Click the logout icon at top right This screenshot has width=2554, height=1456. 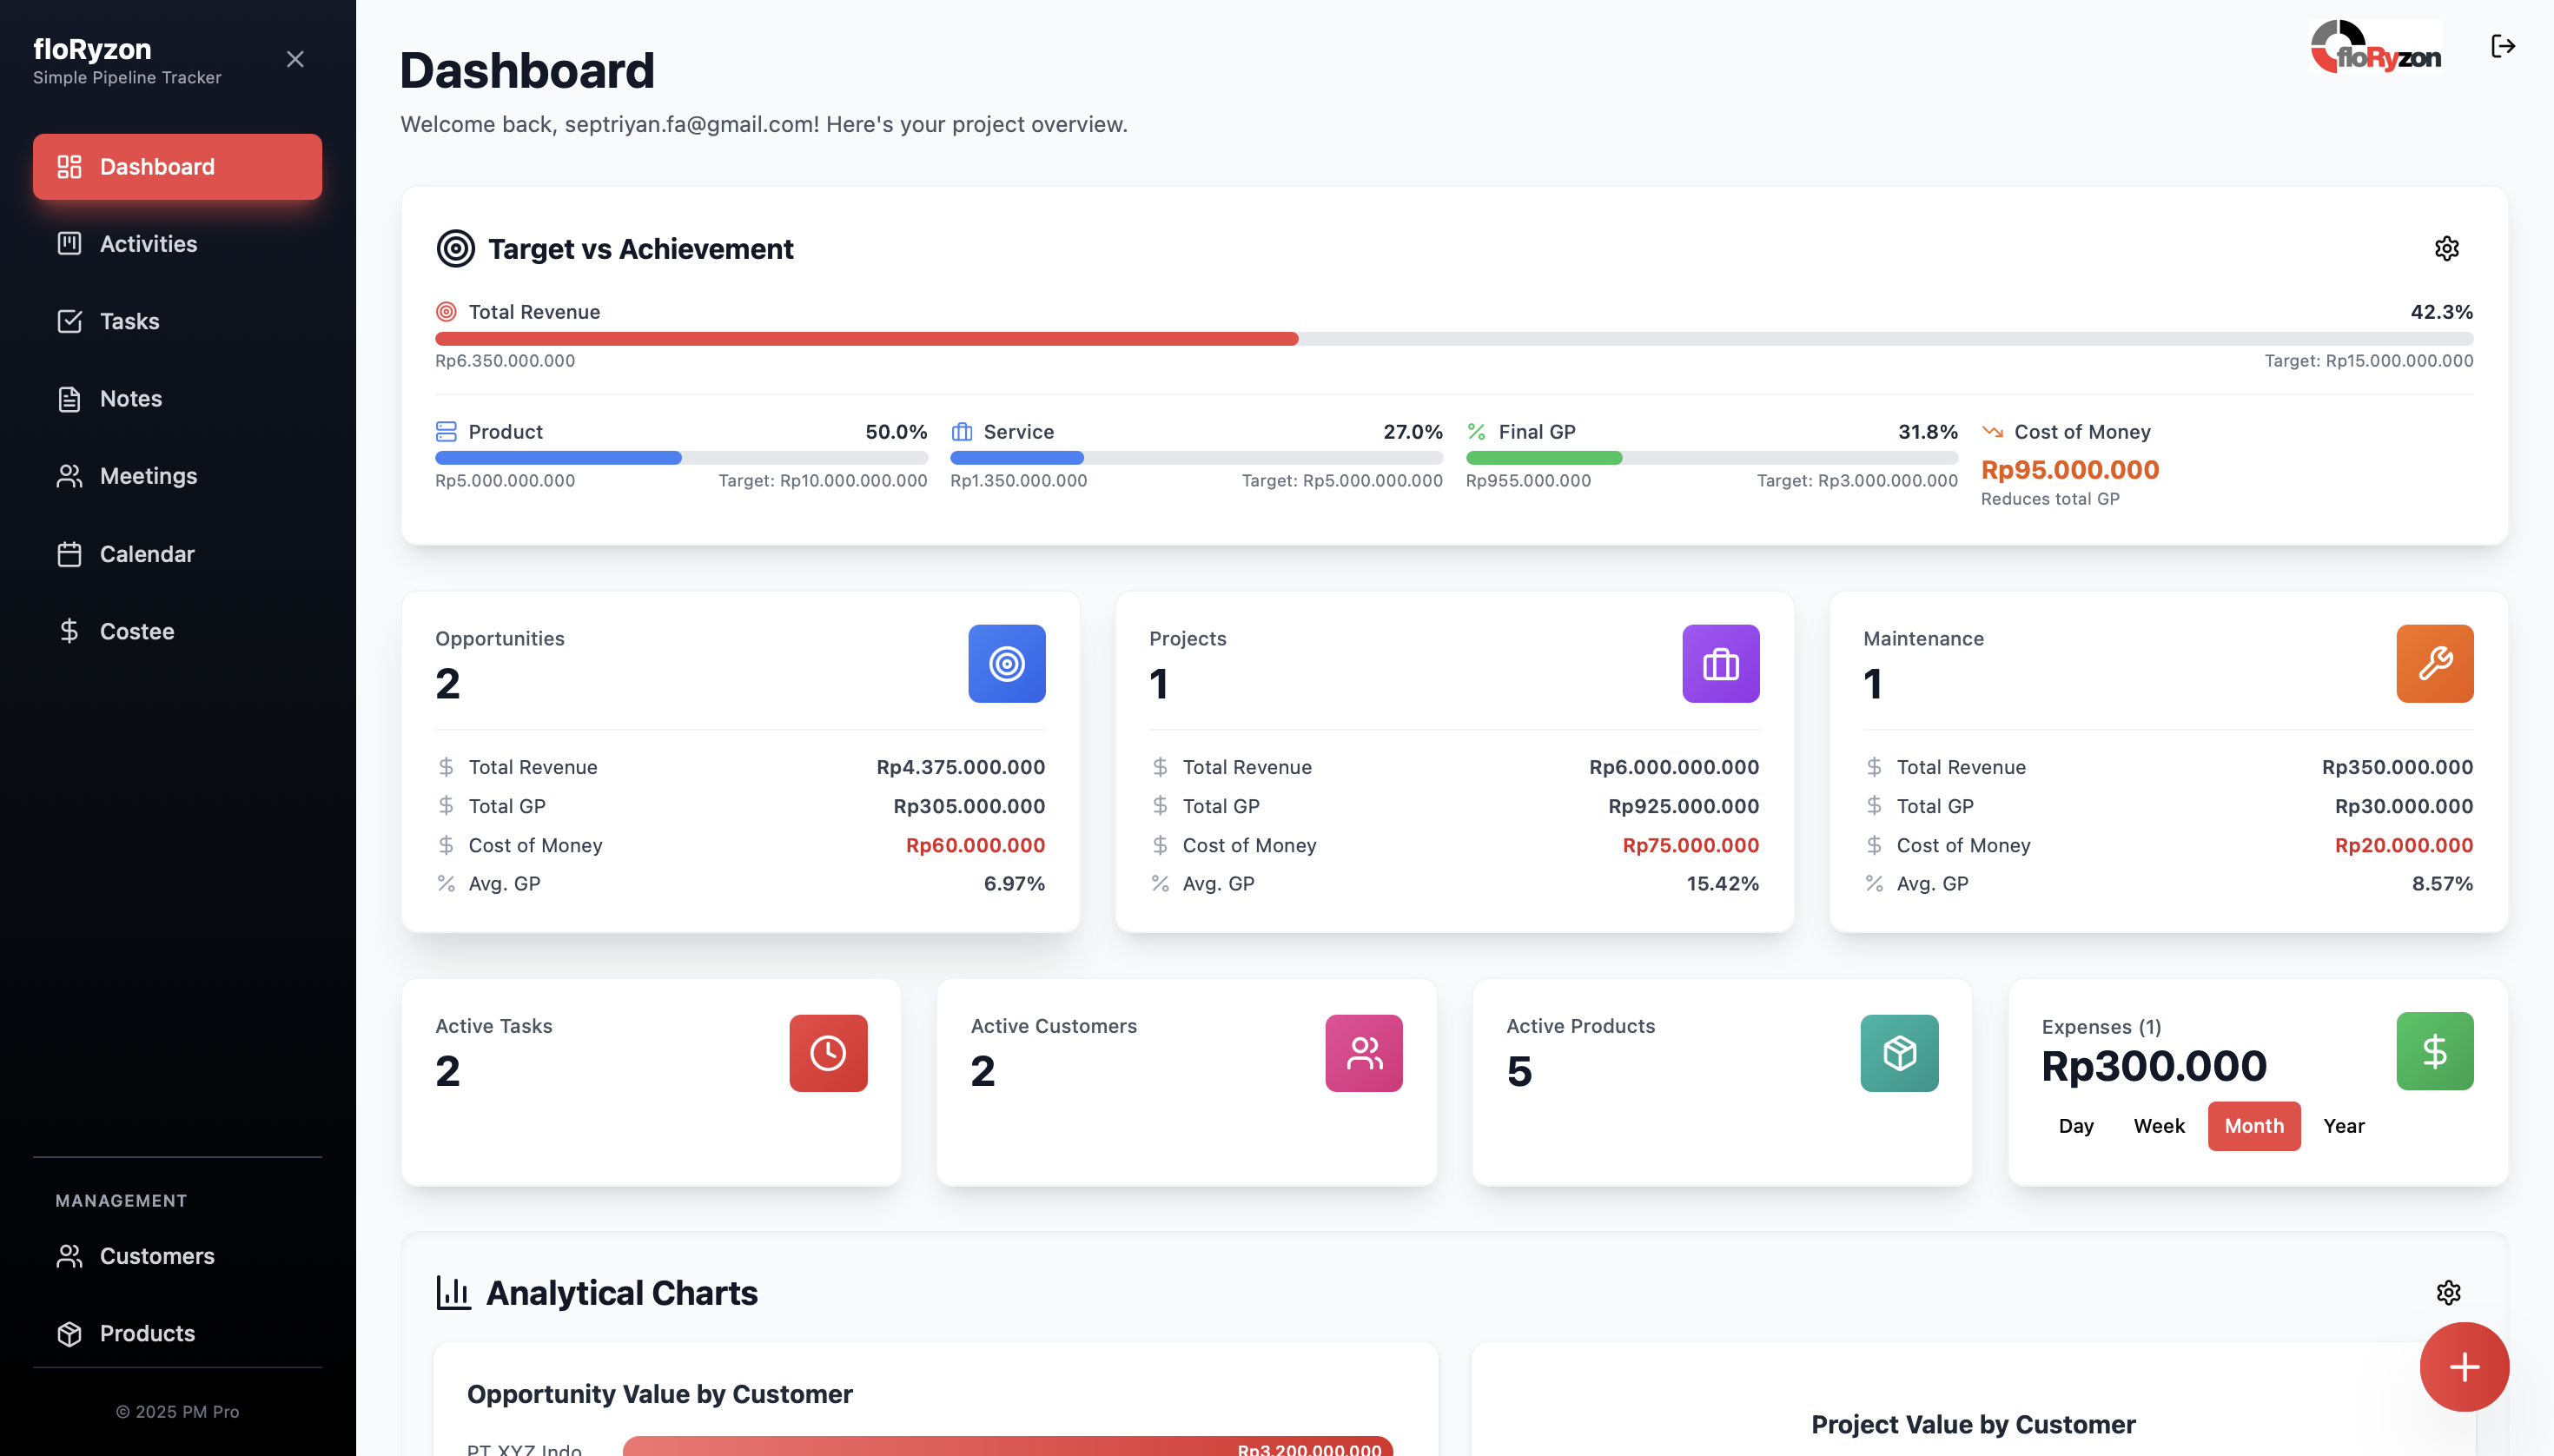[x=2502, y=46]
